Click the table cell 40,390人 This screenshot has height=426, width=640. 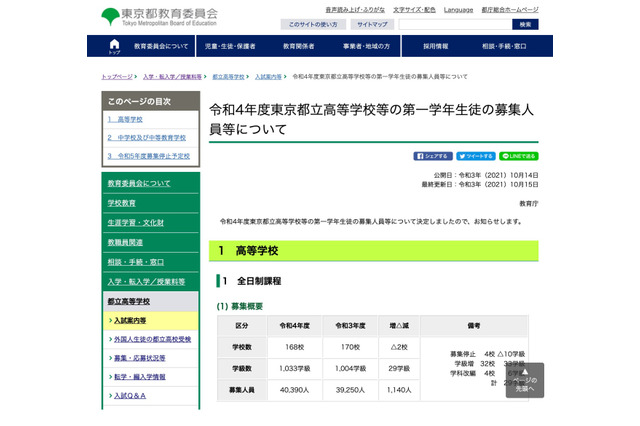click(295, 390)
